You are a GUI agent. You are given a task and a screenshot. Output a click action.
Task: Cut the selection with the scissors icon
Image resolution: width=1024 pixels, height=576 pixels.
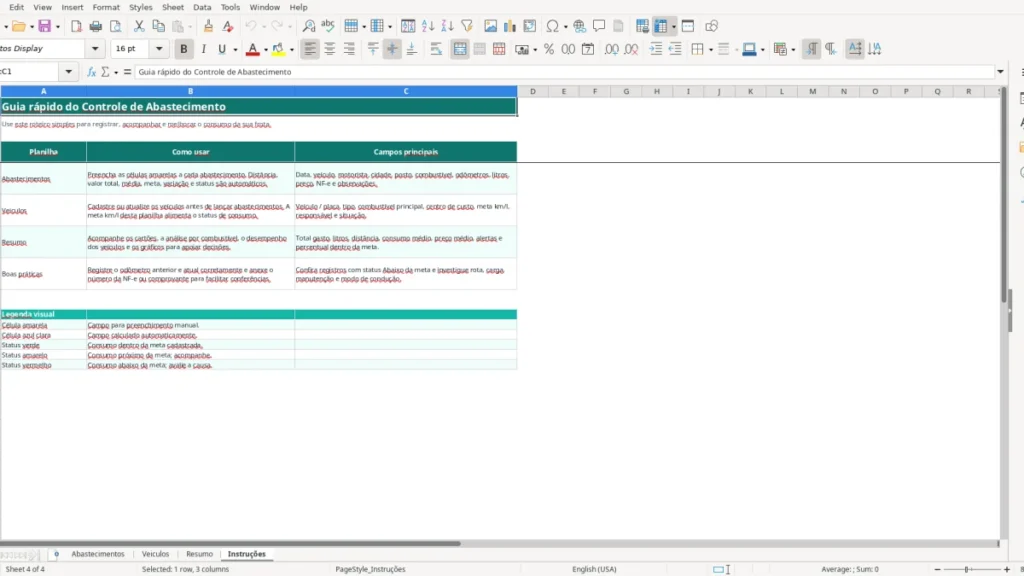coord(138,26)
